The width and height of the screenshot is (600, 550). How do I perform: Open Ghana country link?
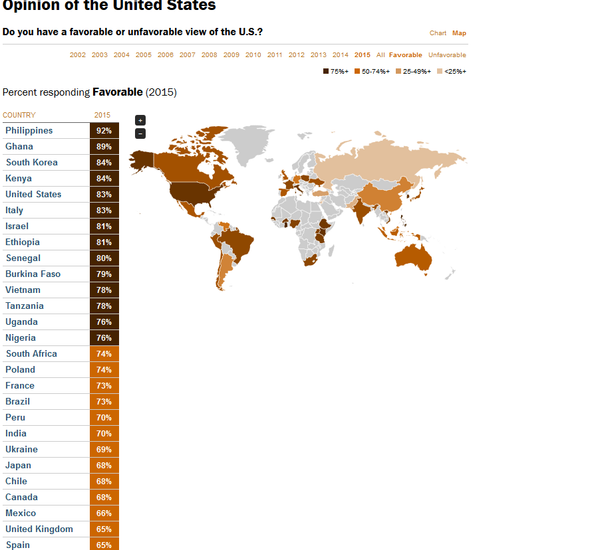[x=19, y=147]
